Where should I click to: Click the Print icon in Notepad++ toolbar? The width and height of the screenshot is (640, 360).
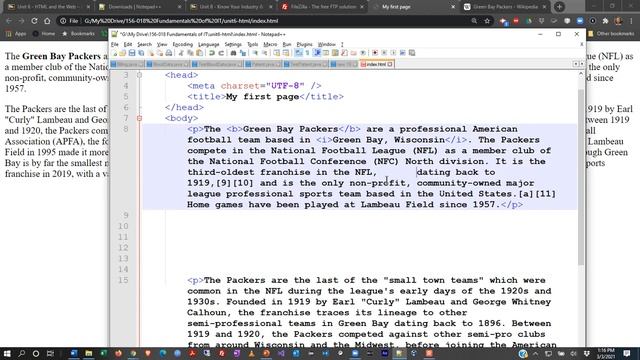click(169, 53)
